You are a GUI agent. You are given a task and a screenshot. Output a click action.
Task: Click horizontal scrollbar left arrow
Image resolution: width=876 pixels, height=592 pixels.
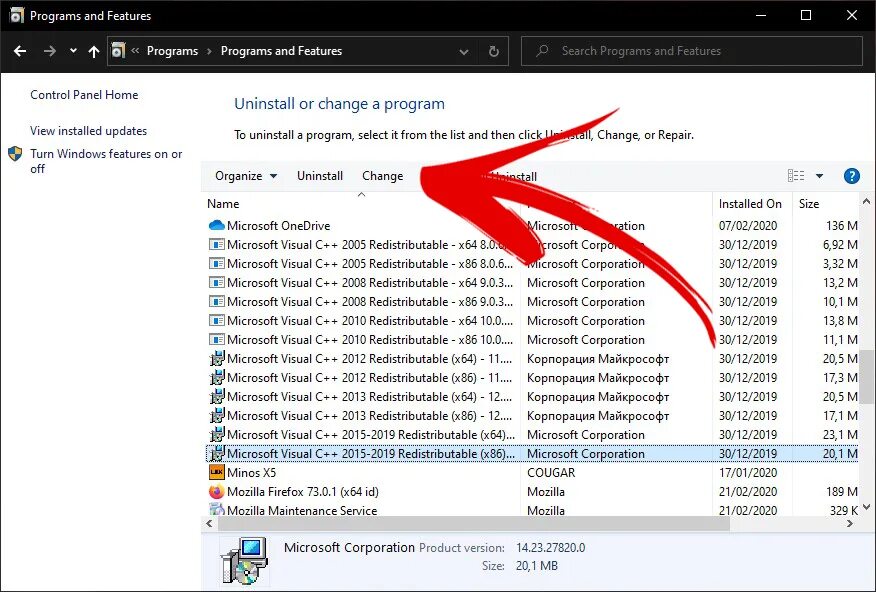[210, 524]
